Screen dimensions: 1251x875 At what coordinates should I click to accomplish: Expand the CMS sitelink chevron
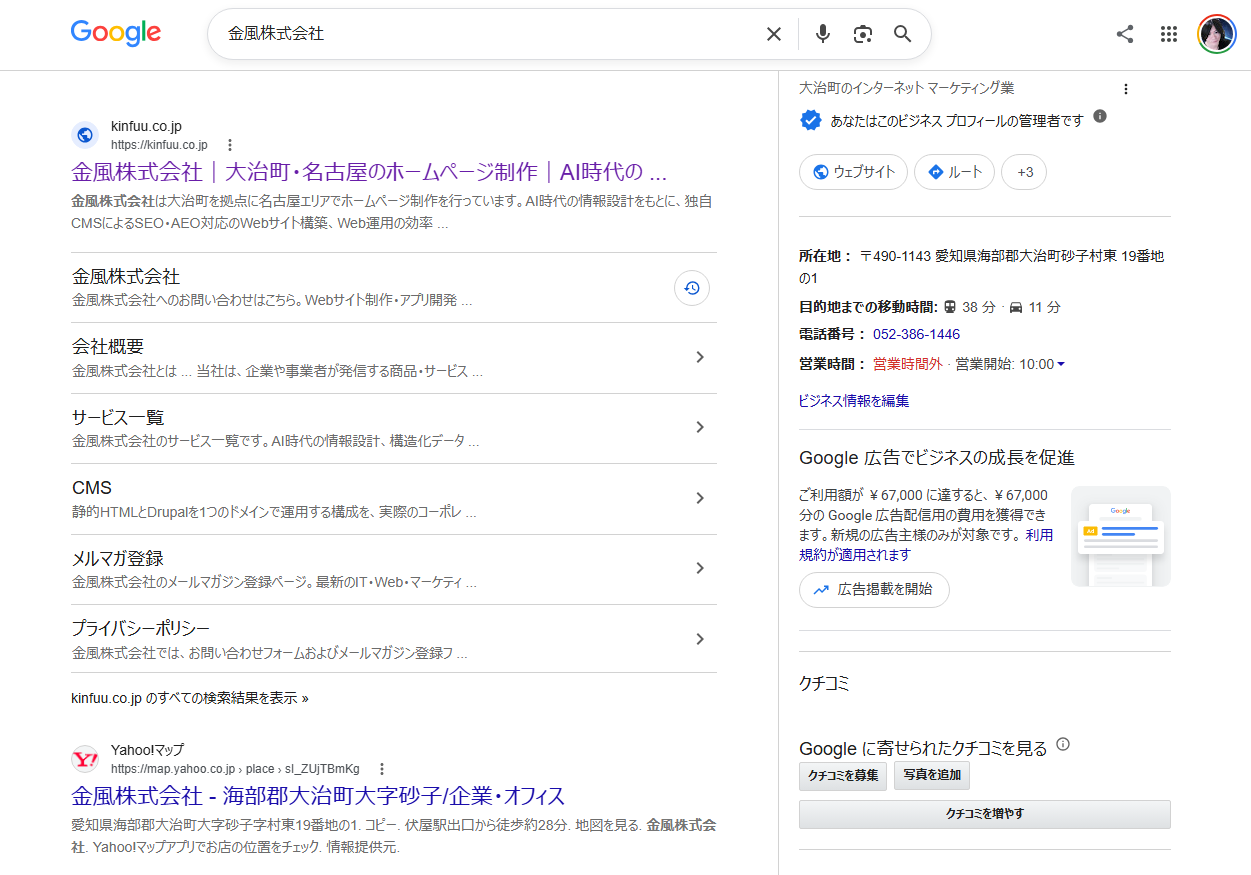click(700, 498)
